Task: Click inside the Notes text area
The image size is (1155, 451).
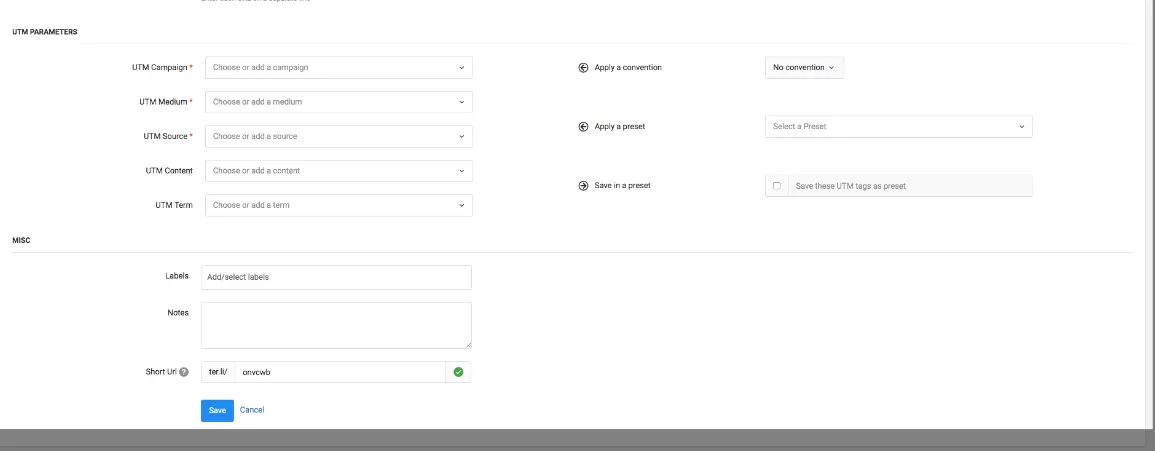Action: click(336, 325)
